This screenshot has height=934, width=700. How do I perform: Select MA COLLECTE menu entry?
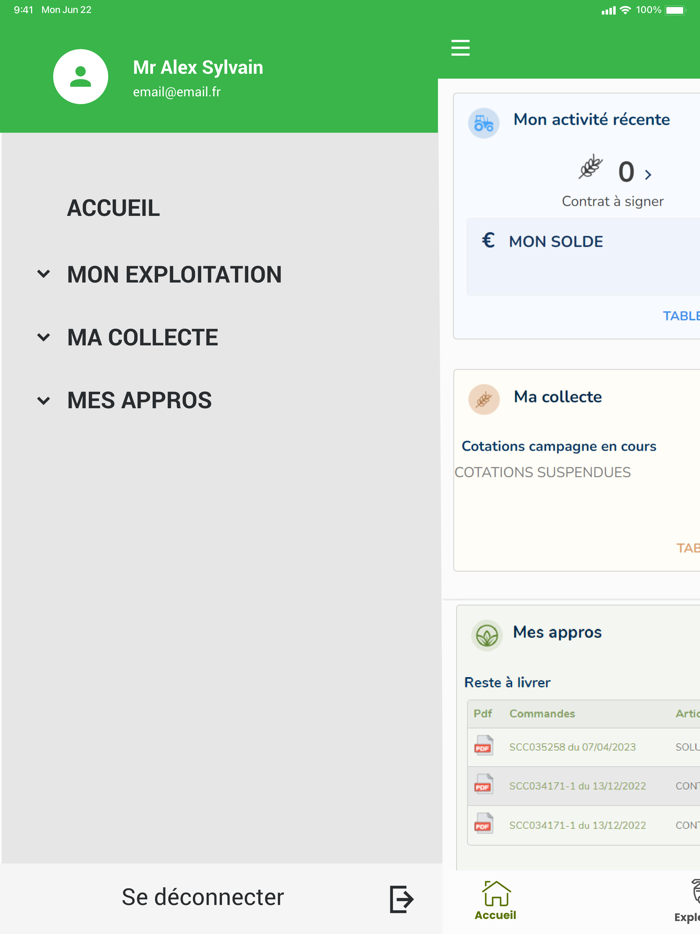point(142,338)
